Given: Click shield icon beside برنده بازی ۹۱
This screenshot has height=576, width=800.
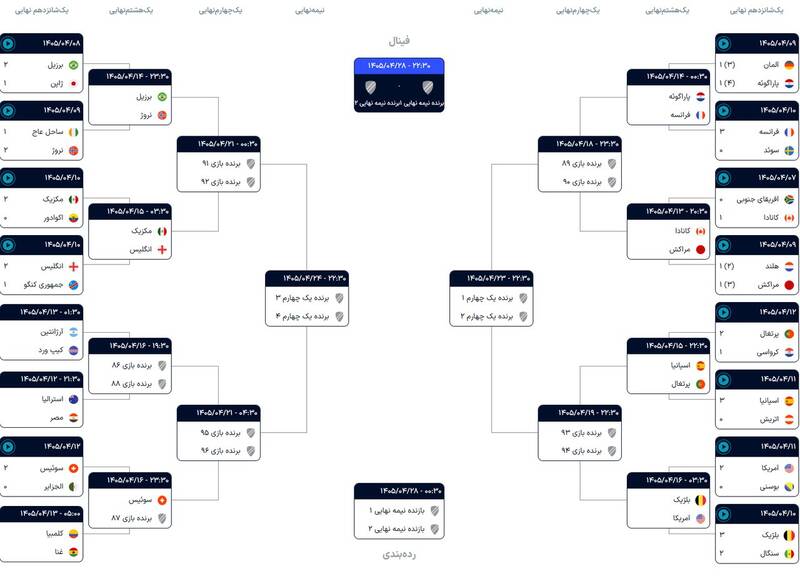Looking at the screenshot, I should point(251,164).
